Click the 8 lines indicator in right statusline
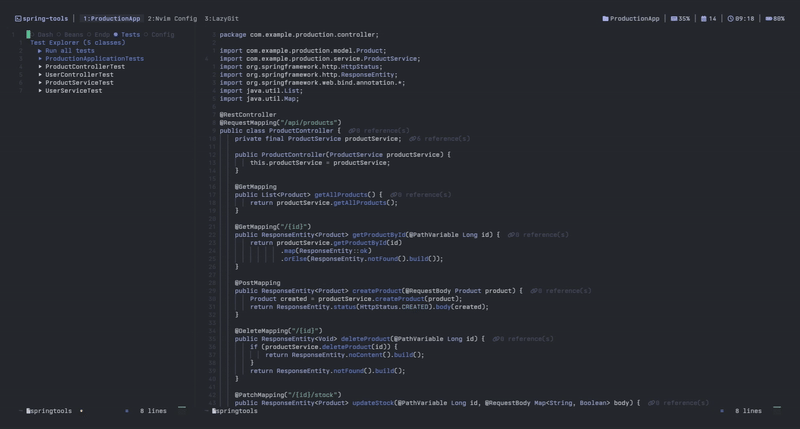 (748, 411)
